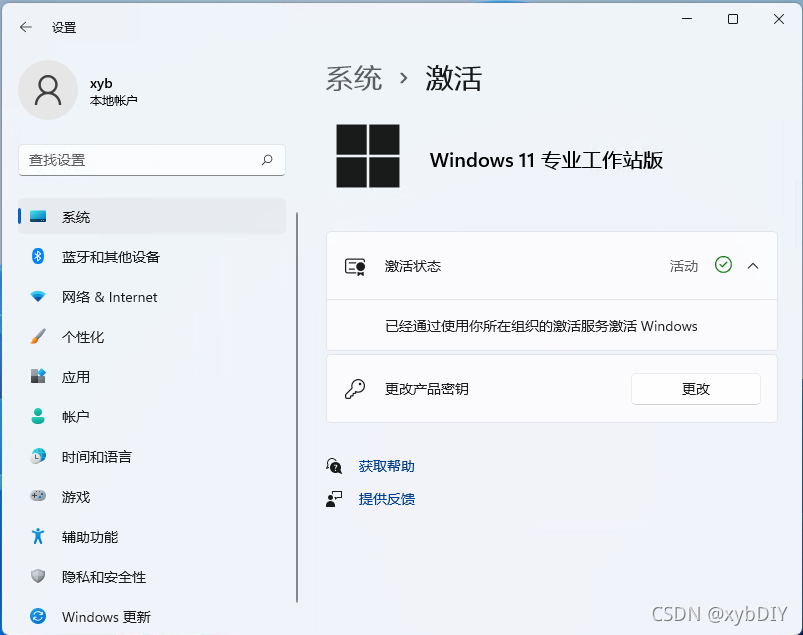Click the sidebar vertical scrollbar

[x=297, y=407]
